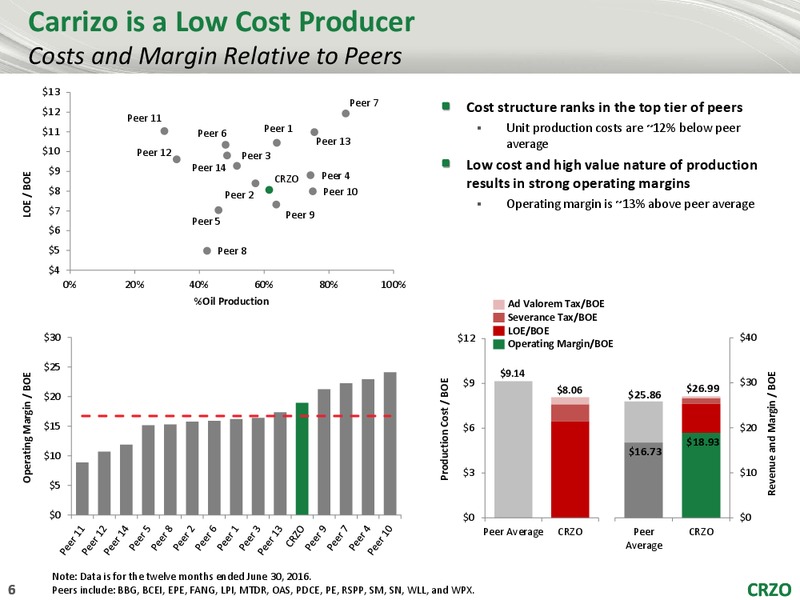Click the 'Operating Margin / BOE' axis title
Image resolution: width=800 pixels, height=600 pixels.
27,427
